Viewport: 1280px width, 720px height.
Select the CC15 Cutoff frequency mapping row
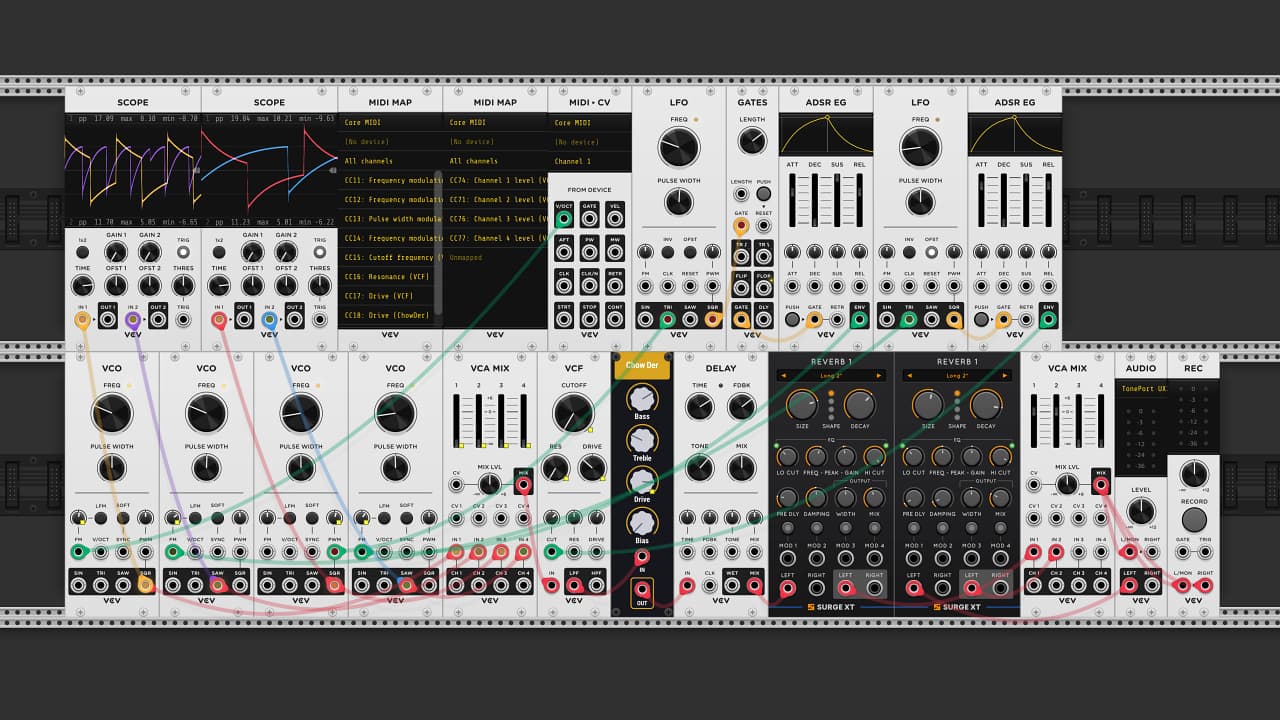point(390,258)
